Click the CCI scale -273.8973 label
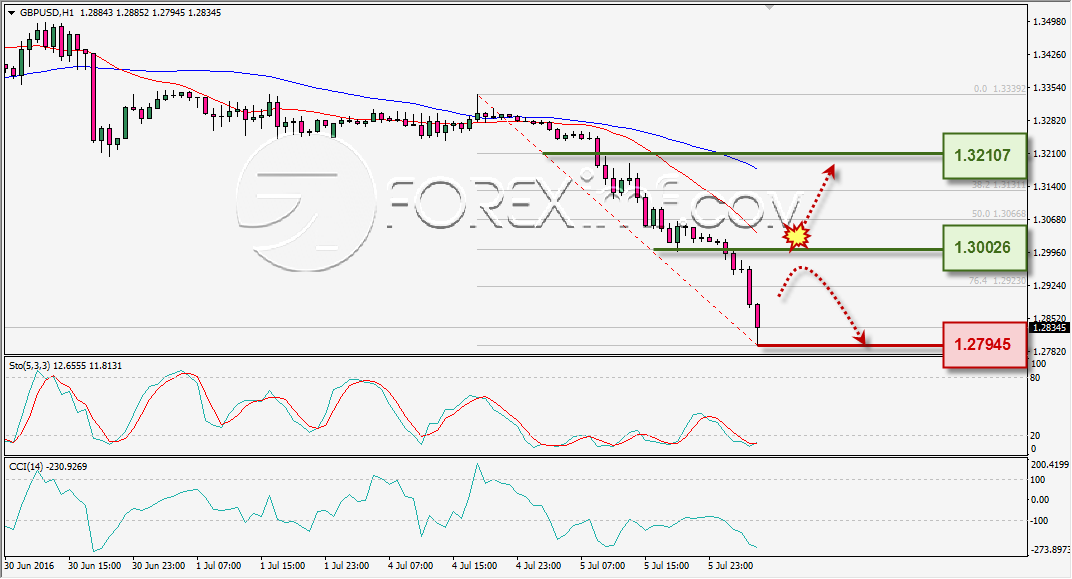The height and width of the screenshot is (579, 1072). tap(1050, 549)
